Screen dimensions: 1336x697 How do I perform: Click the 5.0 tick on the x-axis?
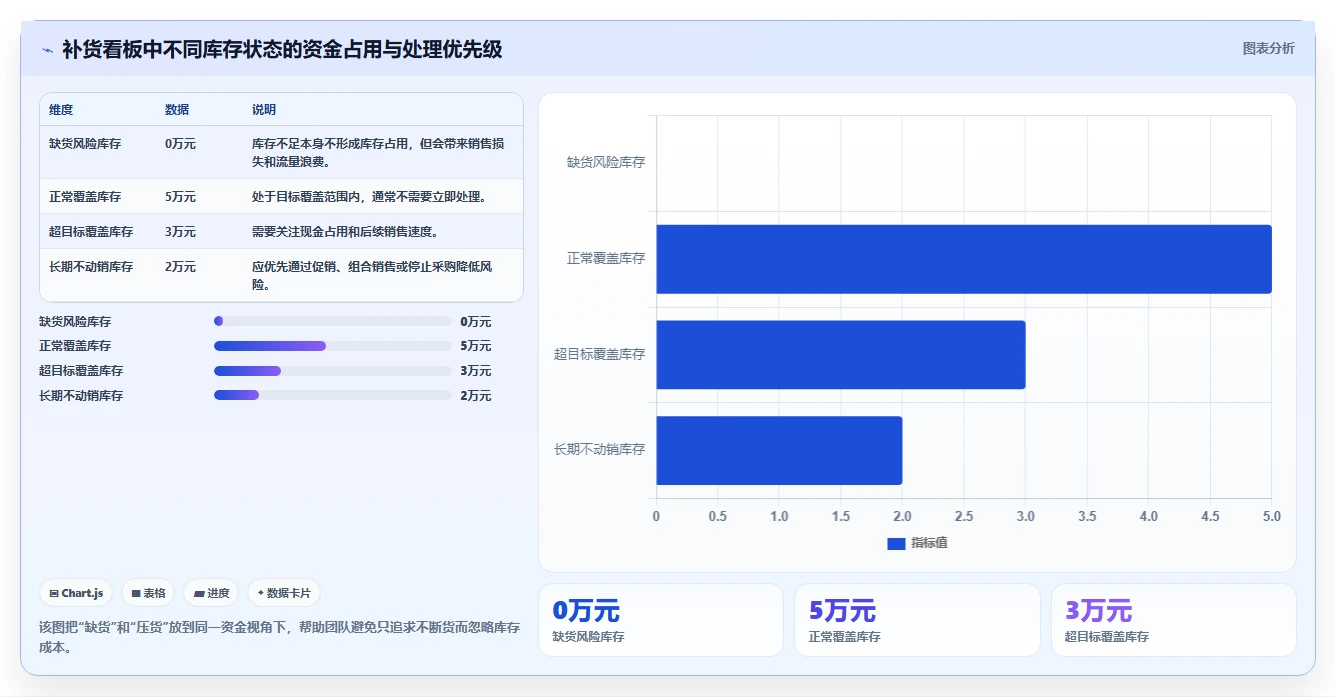(x=1272, y=517)
